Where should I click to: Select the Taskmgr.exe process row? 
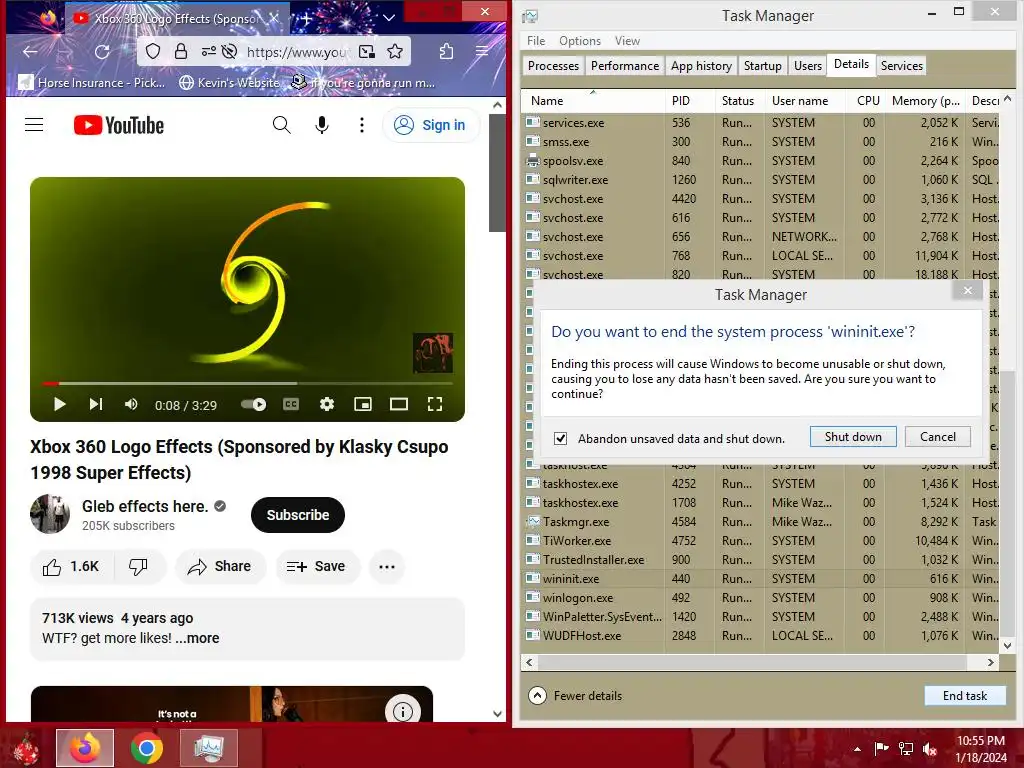(x=762, y=522)
